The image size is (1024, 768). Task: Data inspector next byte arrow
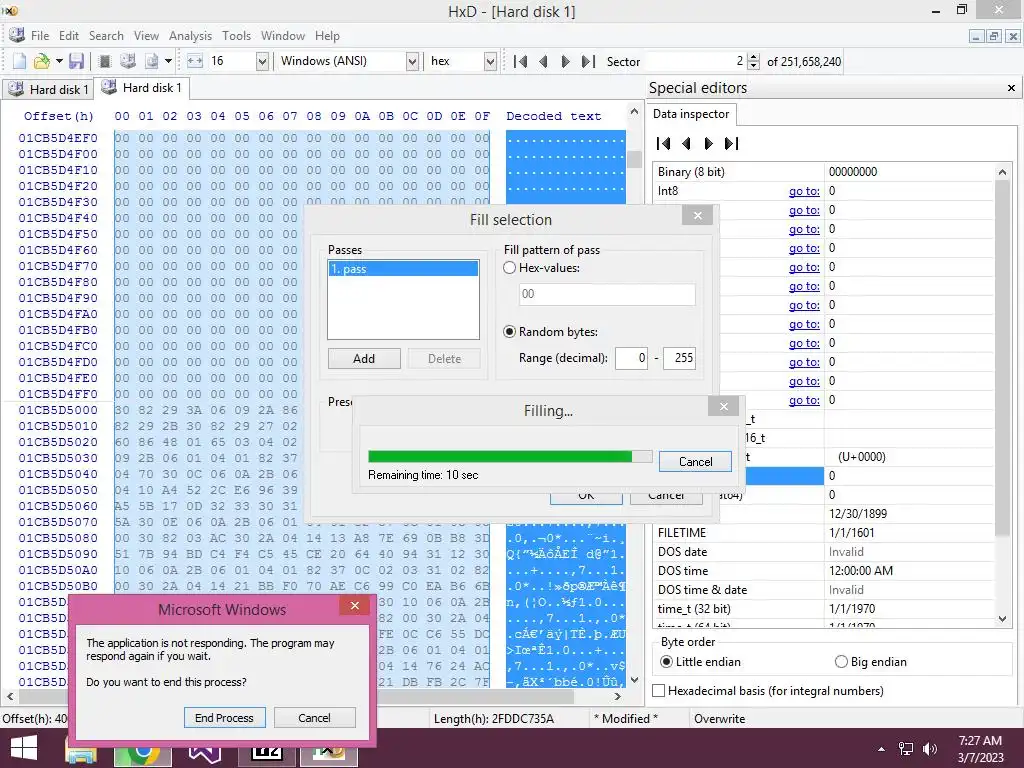click(x=709, y=144)
